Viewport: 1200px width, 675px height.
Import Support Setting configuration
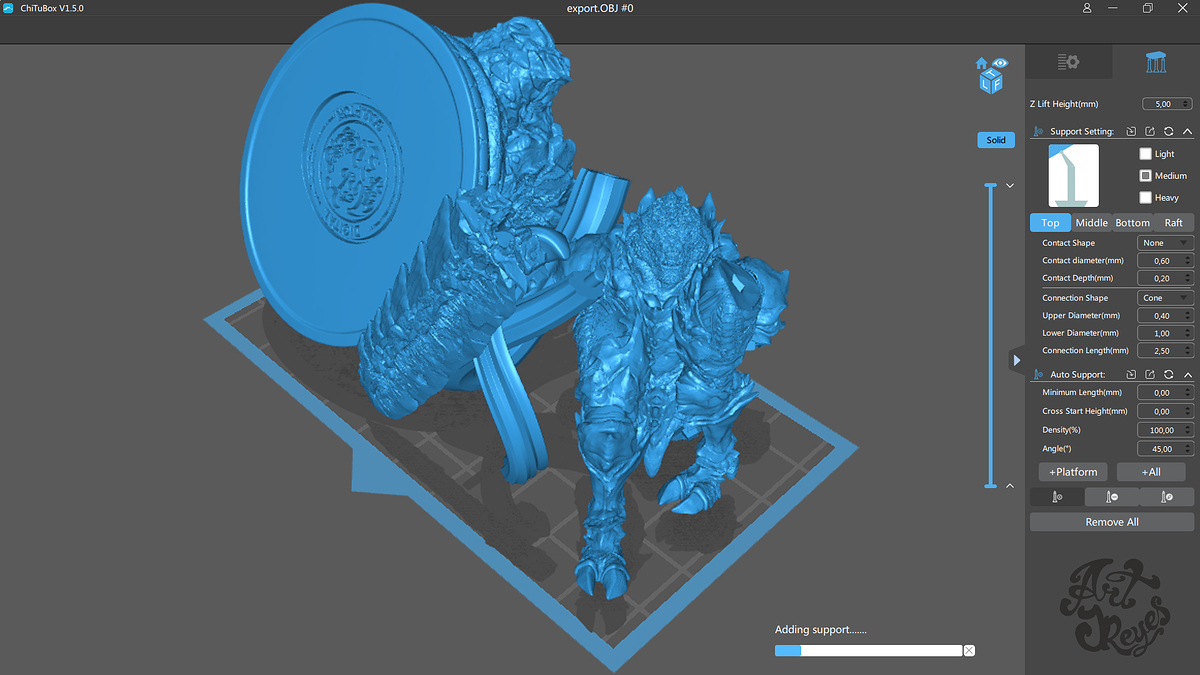click(1131, 132)
